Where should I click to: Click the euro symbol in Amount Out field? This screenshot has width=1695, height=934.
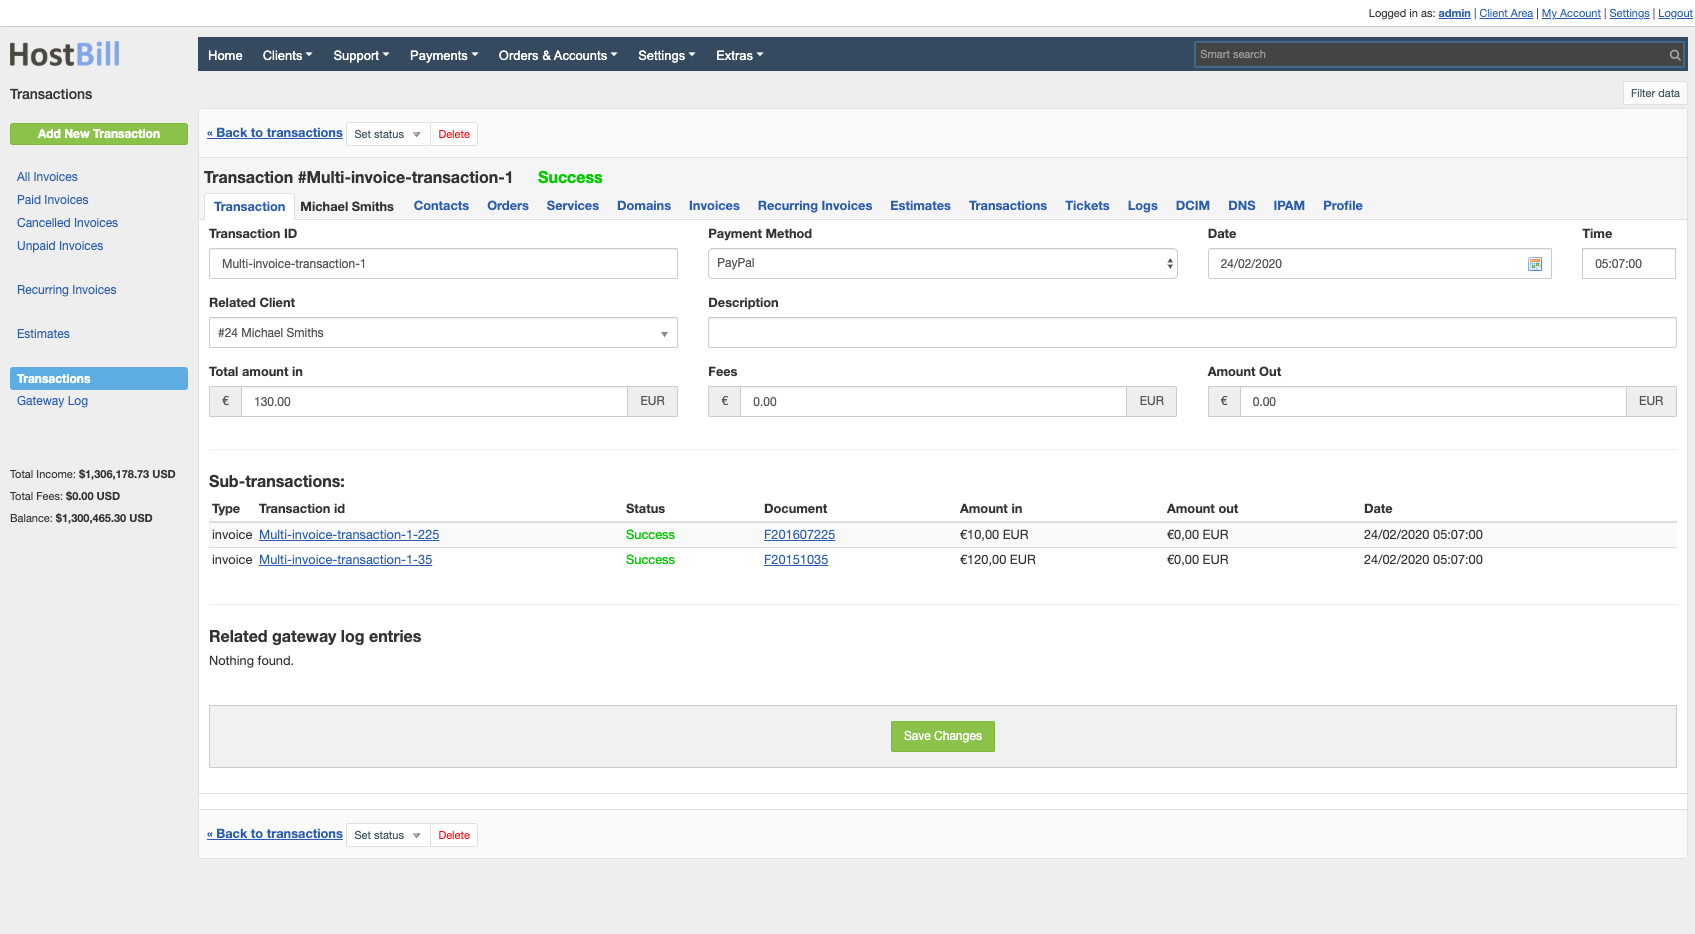(1224, 401)
